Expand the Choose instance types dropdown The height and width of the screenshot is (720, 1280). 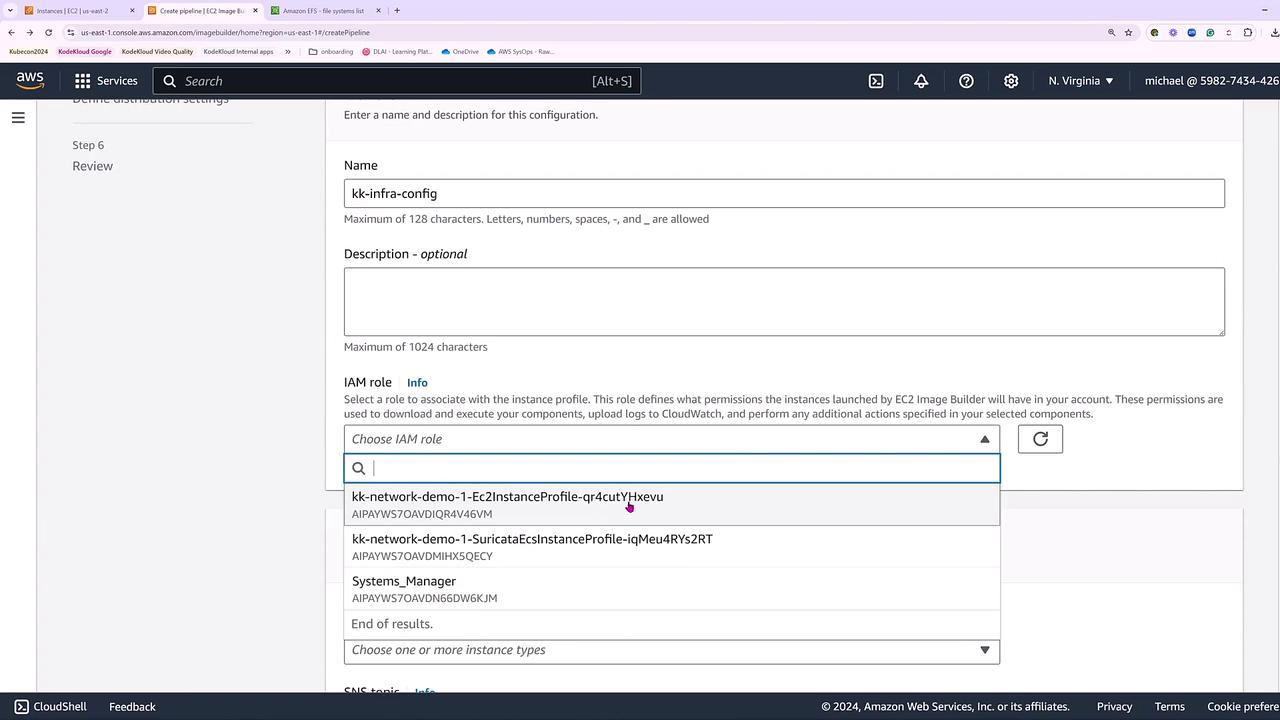click(x=672, y=650)
